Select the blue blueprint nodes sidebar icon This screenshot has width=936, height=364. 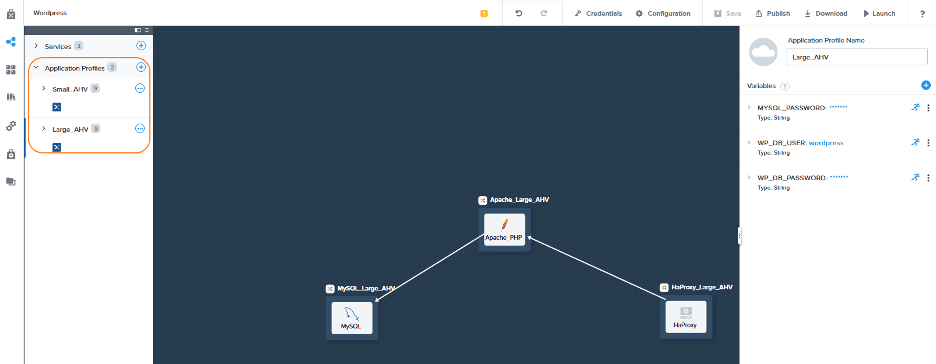pyautogui.click(x=11, y=42)
